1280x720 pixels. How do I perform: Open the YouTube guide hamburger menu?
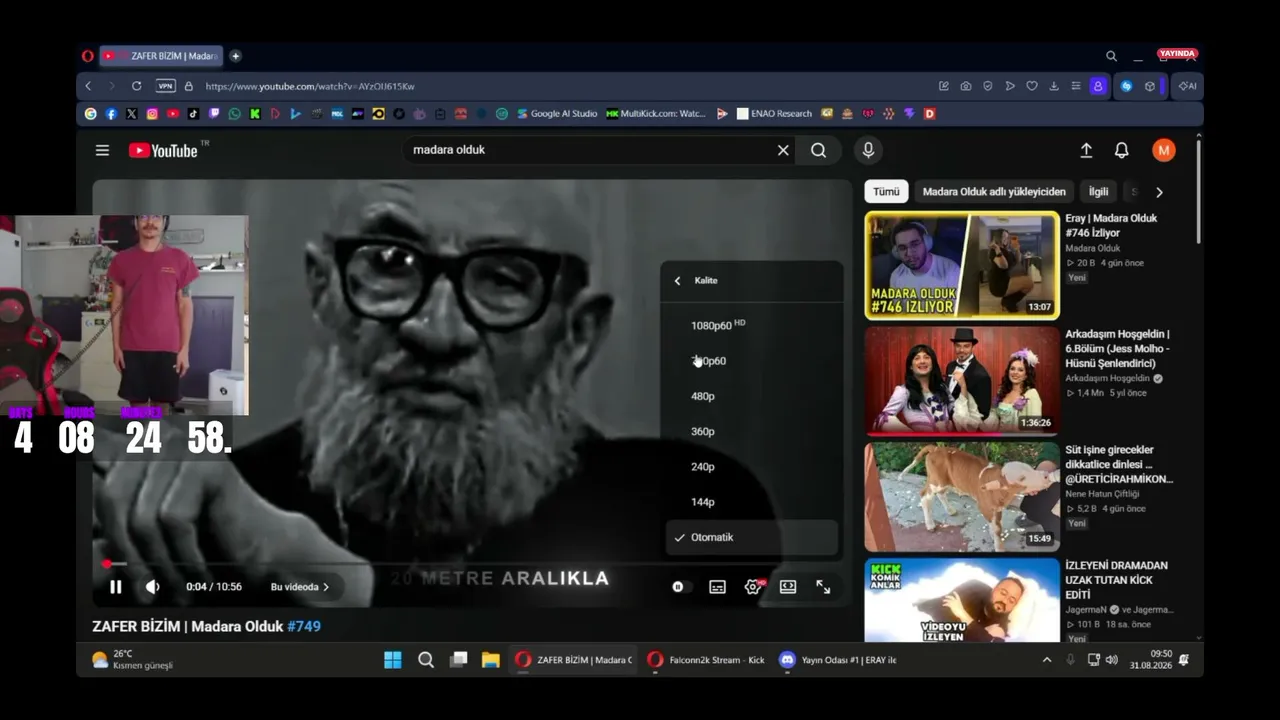(x=102, y=150)
